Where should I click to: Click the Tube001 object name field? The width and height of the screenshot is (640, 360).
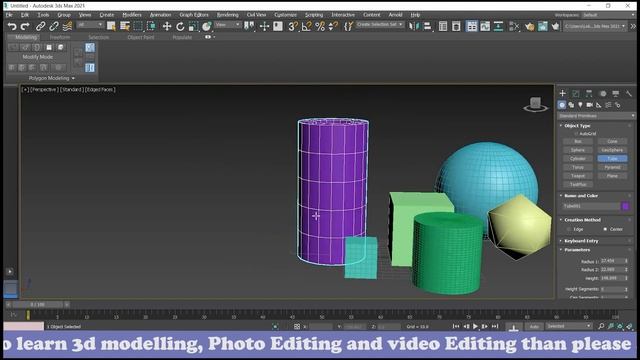591,206
